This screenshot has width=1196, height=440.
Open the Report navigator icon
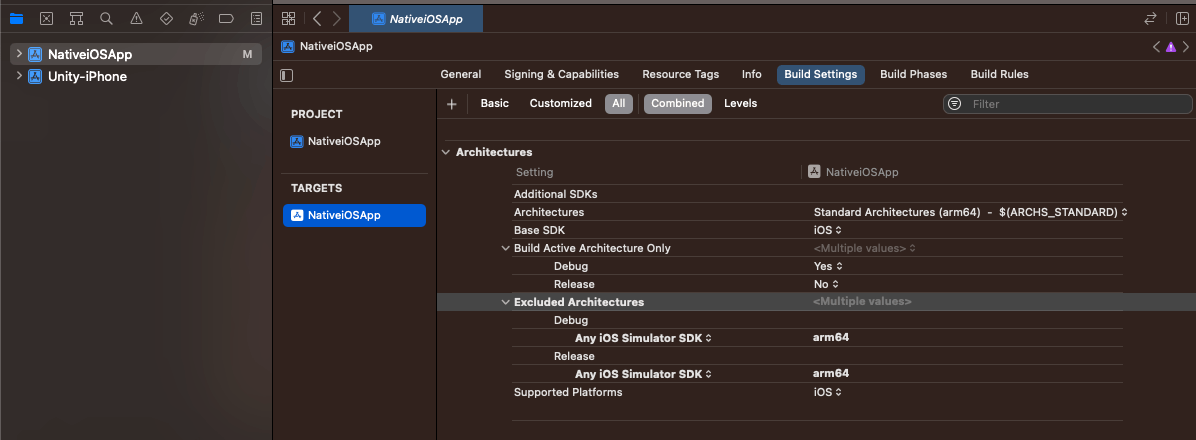257,18
